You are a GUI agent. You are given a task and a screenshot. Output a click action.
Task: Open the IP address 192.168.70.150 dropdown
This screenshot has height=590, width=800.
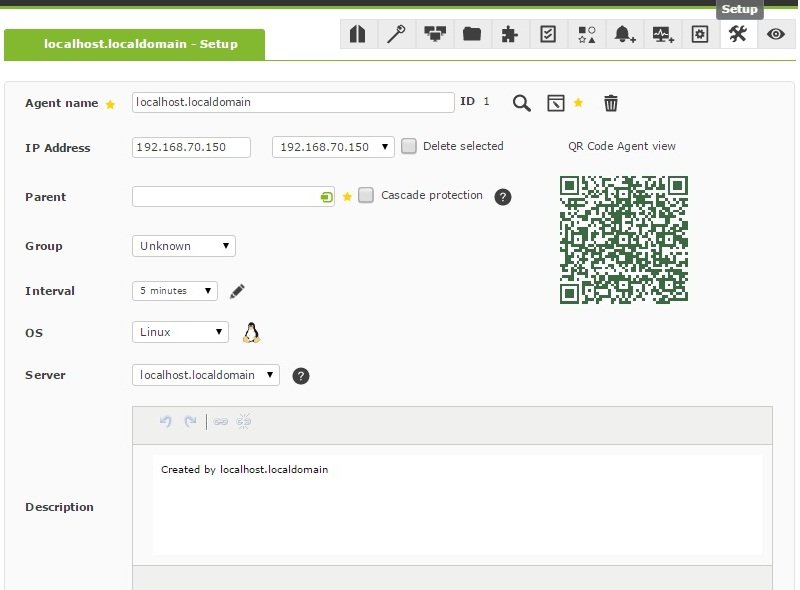click(333, 147)
